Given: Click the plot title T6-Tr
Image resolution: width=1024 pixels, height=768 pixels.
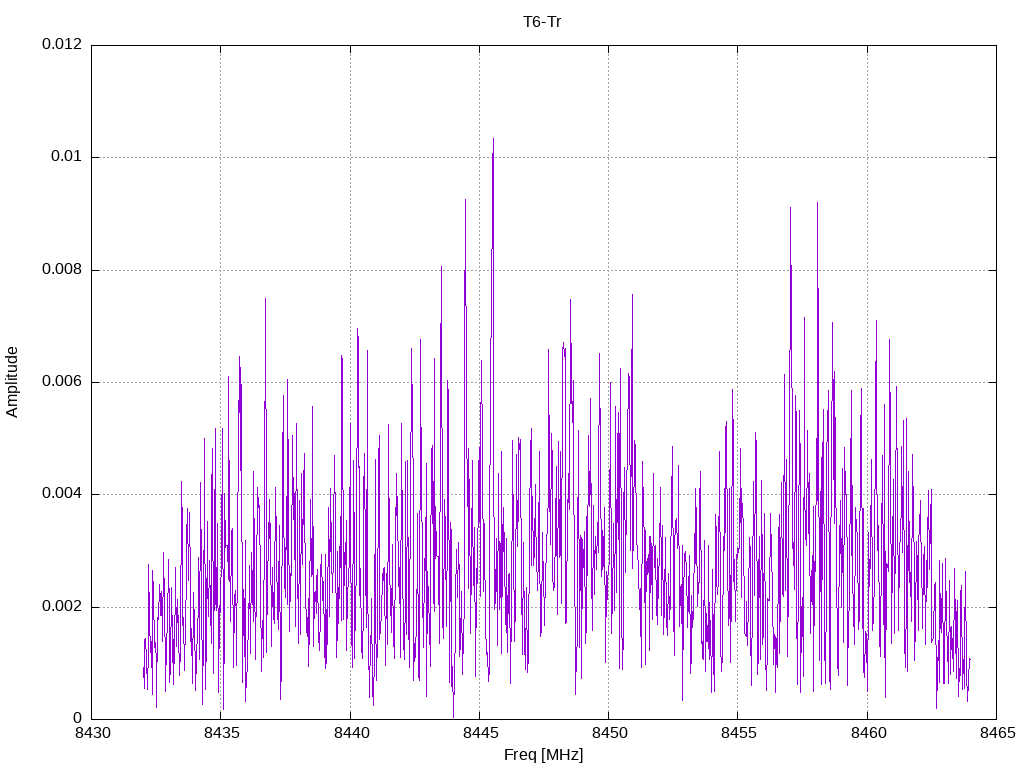Looking at the screenshot, I should (x=542, y=22).
